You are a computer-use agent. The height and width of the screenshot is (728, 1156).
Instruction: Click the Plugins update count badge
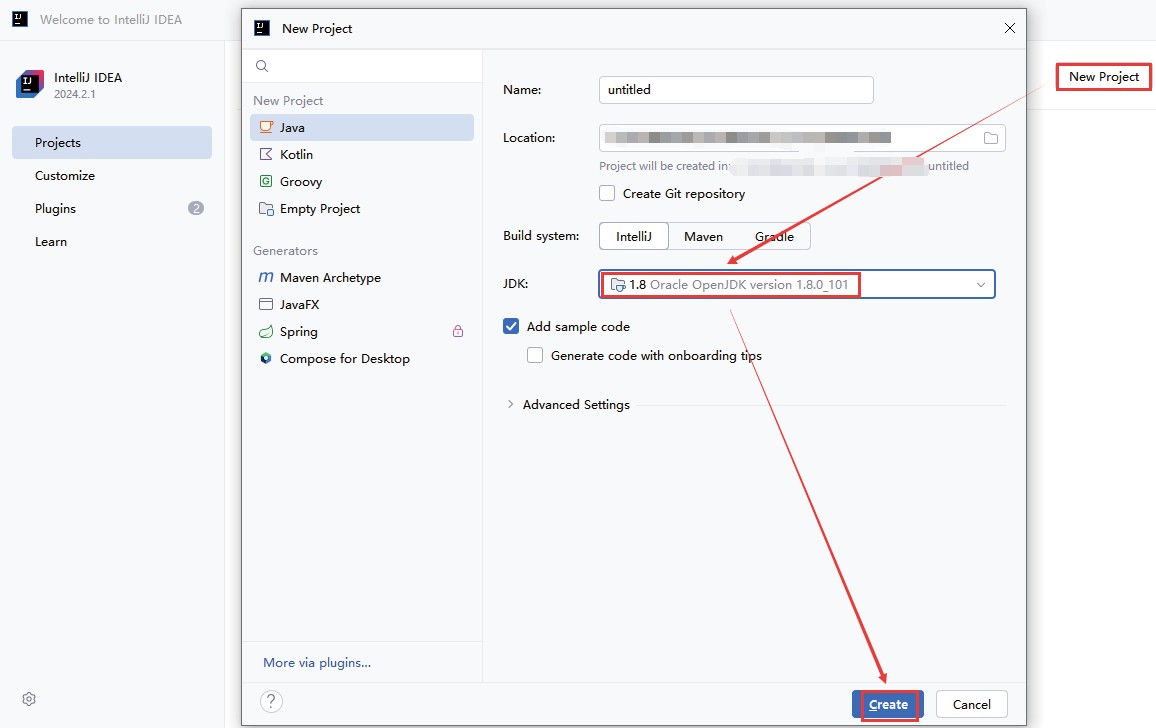click(x=196, y=208)
